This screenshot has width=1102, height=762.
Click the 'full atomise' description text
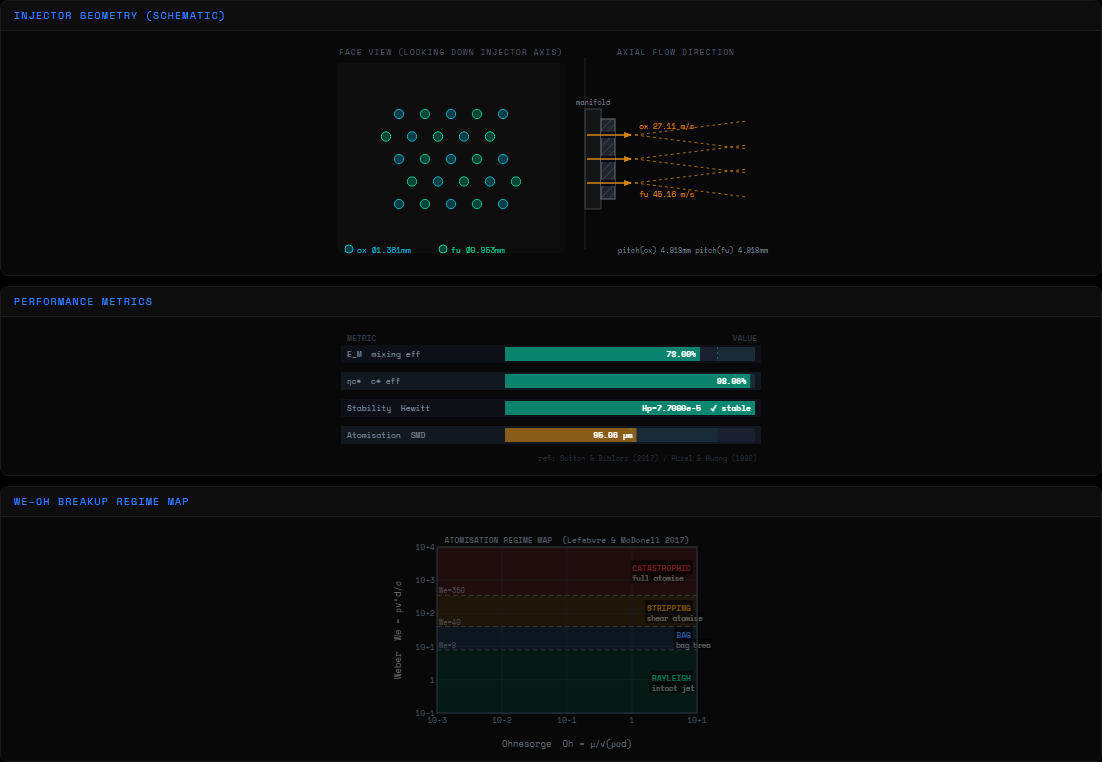pos(658,578)
